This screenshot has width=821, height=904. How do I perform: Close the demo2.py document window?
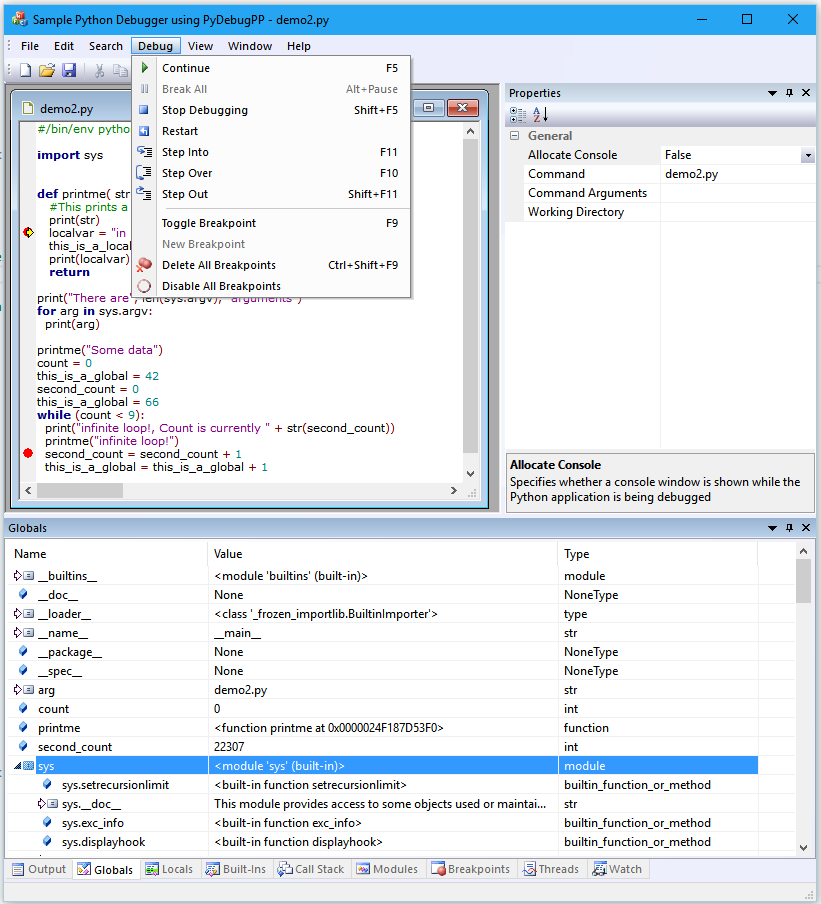pos(463,108)
